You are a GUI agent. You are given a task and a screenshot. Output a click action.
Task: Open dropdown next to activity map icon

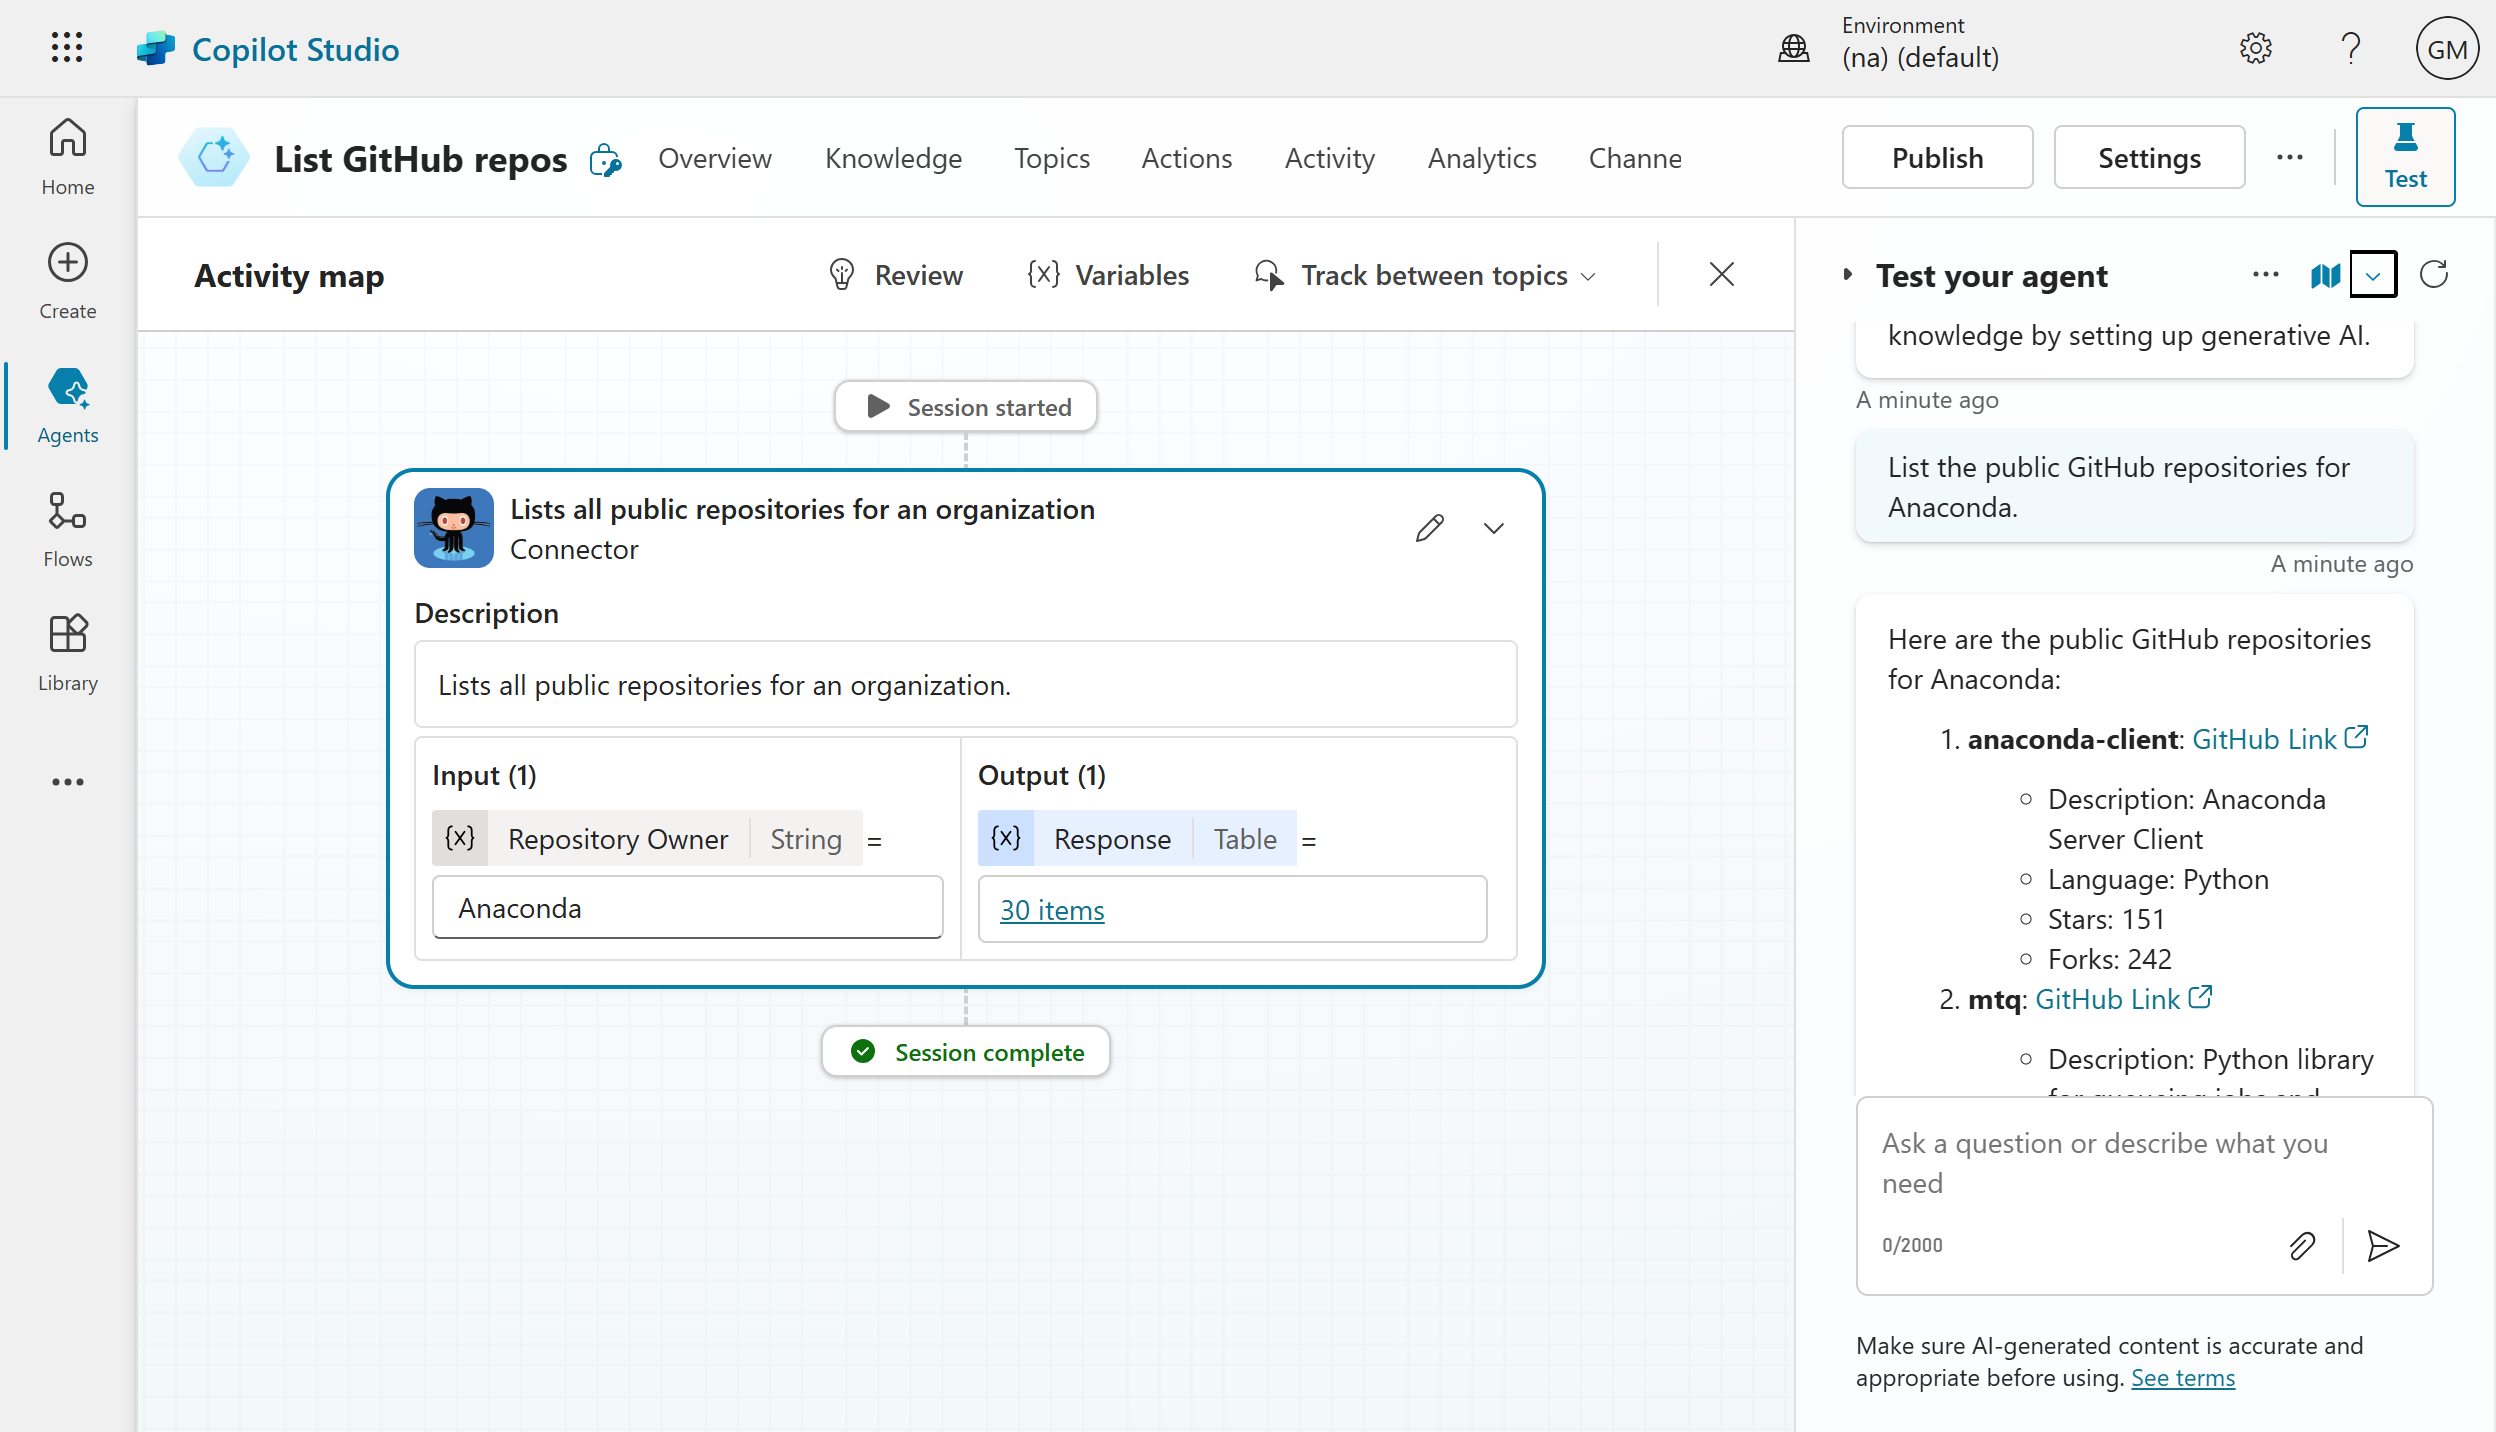click(x=2372, y=275)
